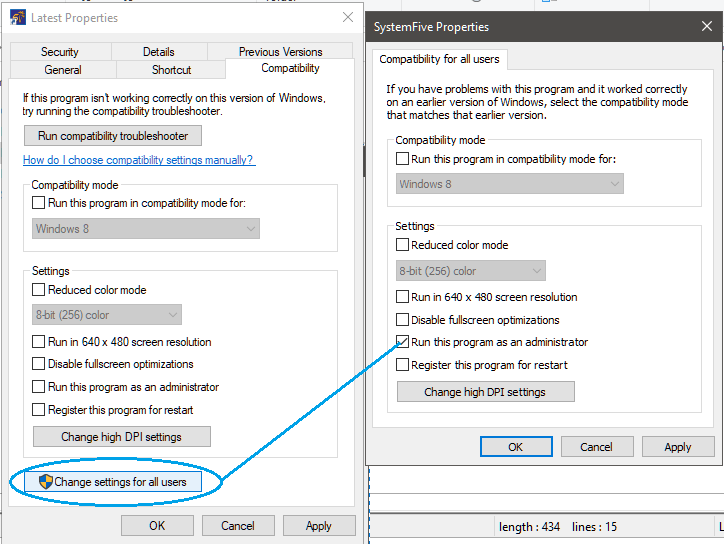Expand the Windows 8 dropdown in Latest Properties
Image resolution: width=724 pixels, height=544 pixels.
(x=146, y=229)
